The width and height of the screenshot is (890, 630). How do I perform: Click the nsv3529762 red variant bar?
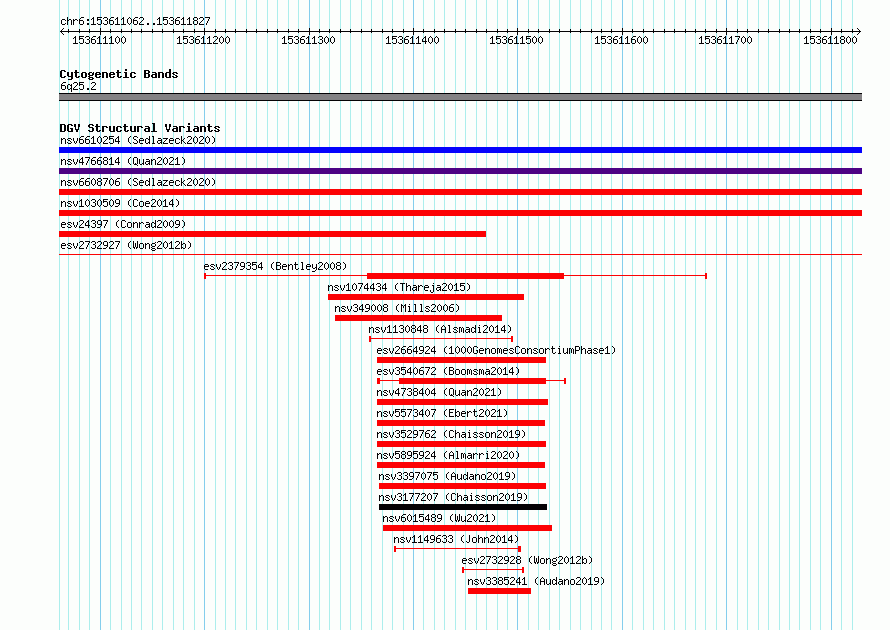coord(461,444)
